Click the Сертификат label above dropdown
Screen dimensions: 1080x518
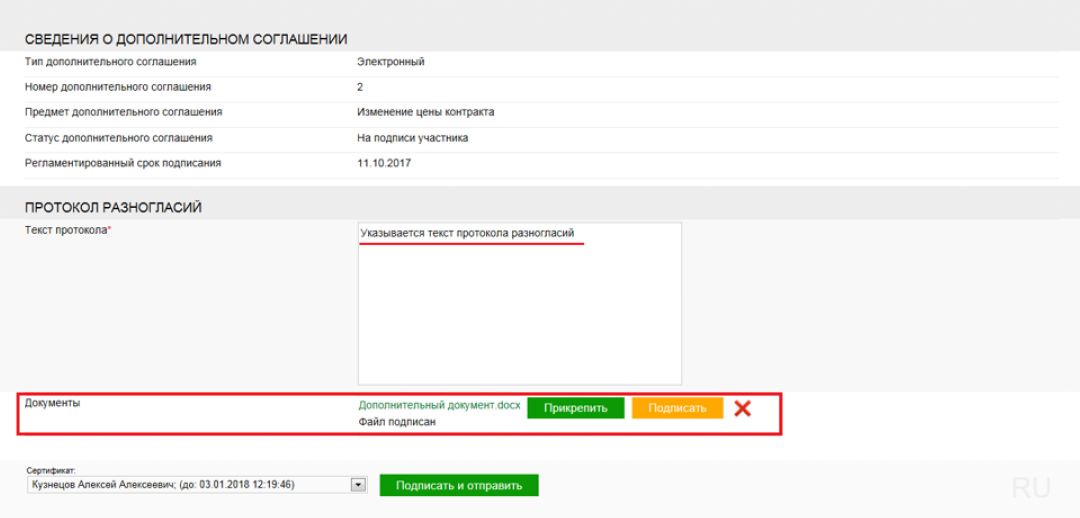(x=51, y=470)
